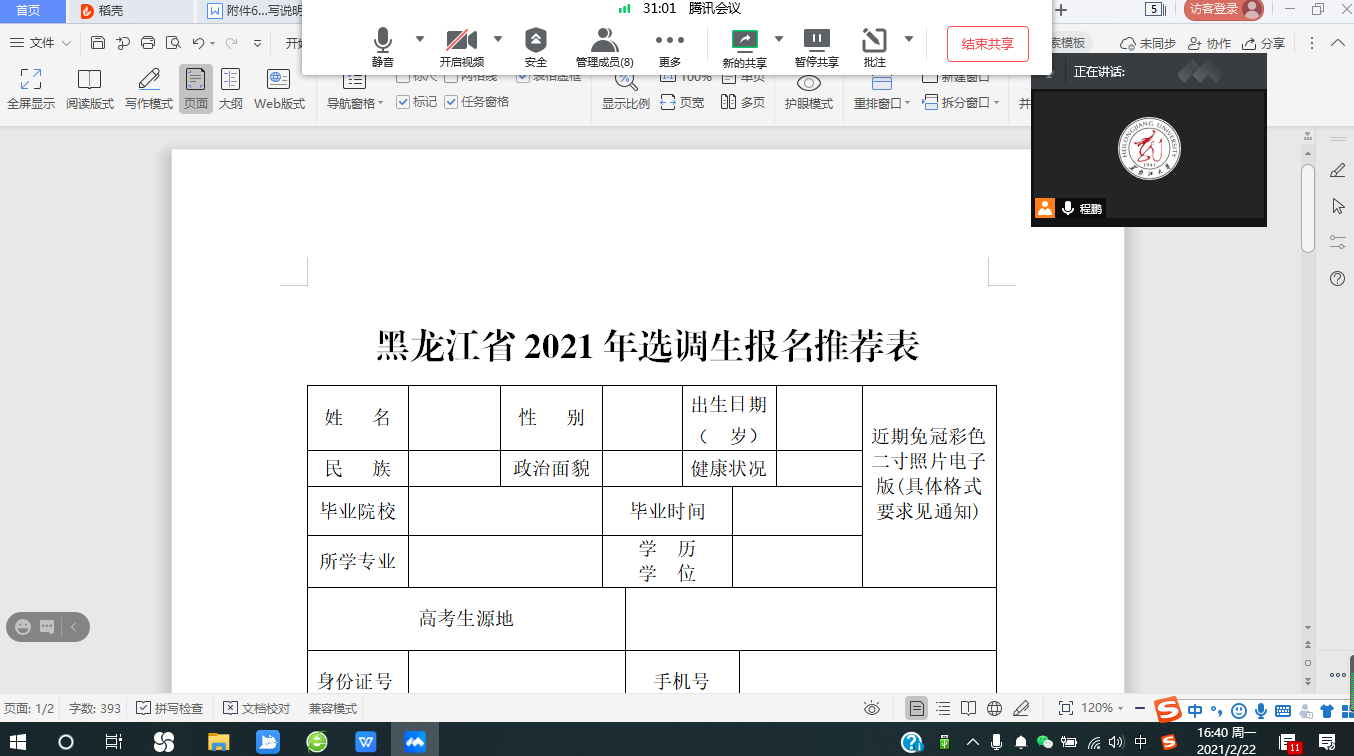Switch to reading layout (阅读版式)

(x=90, y=89)
